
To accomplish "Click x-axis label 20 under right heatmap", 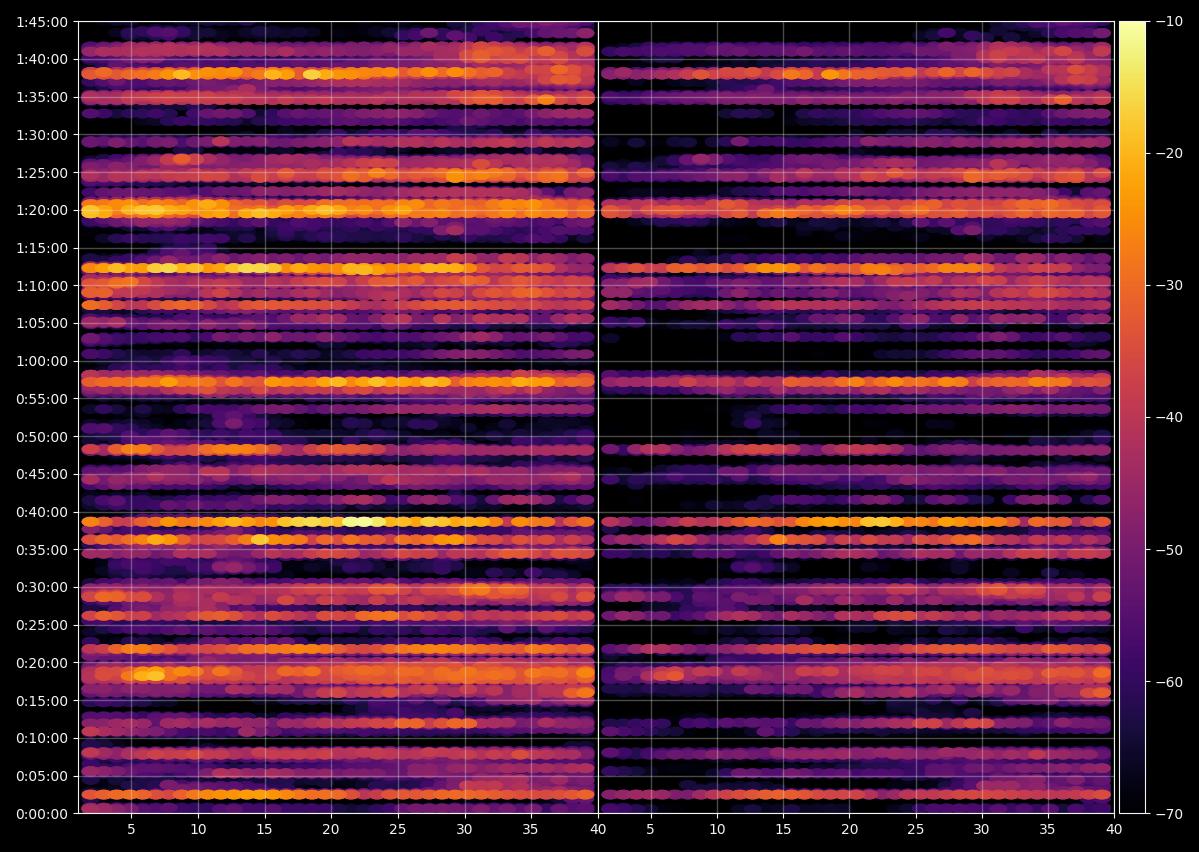I will click(849, 829).
